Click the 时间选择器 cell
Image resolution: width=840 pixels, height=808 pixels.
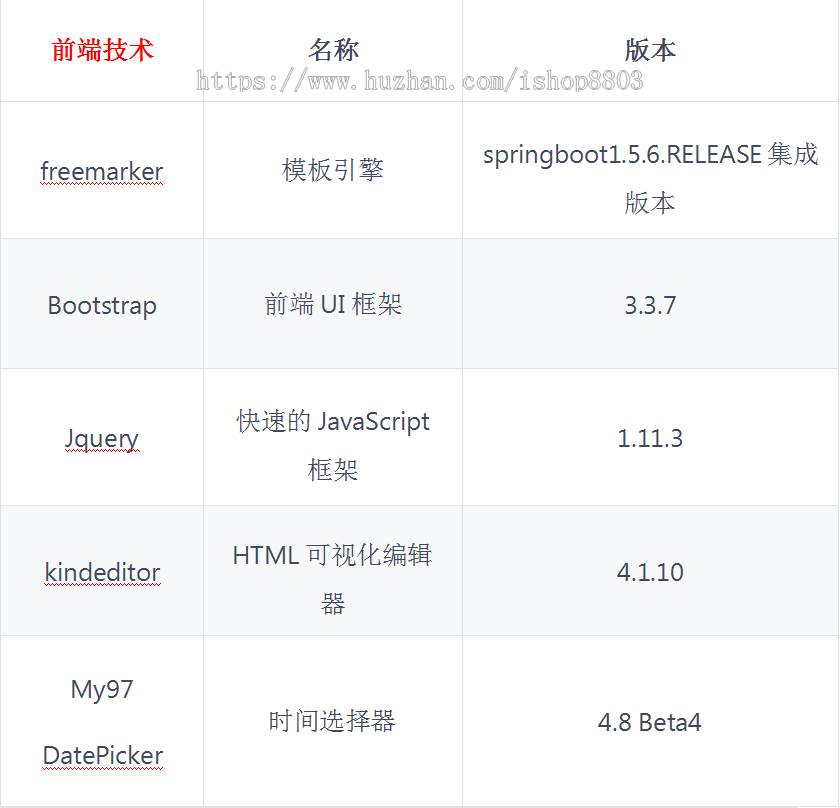coord(331,721)
